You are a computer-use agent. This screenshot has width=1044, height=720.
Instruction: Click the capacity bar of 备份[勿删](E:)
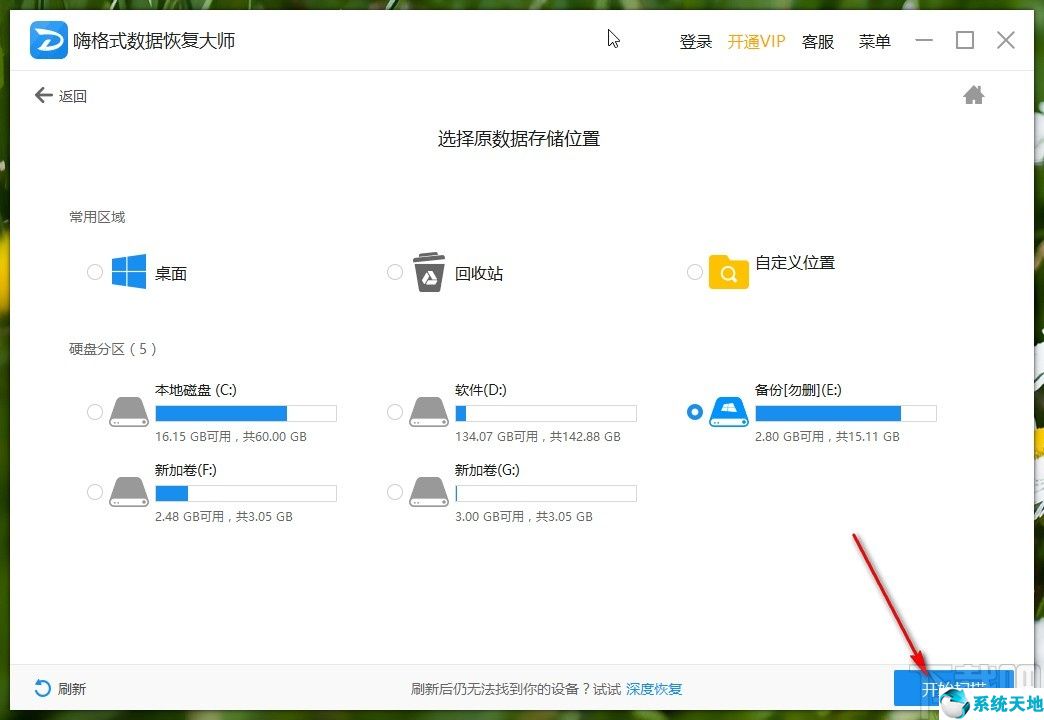845,412
